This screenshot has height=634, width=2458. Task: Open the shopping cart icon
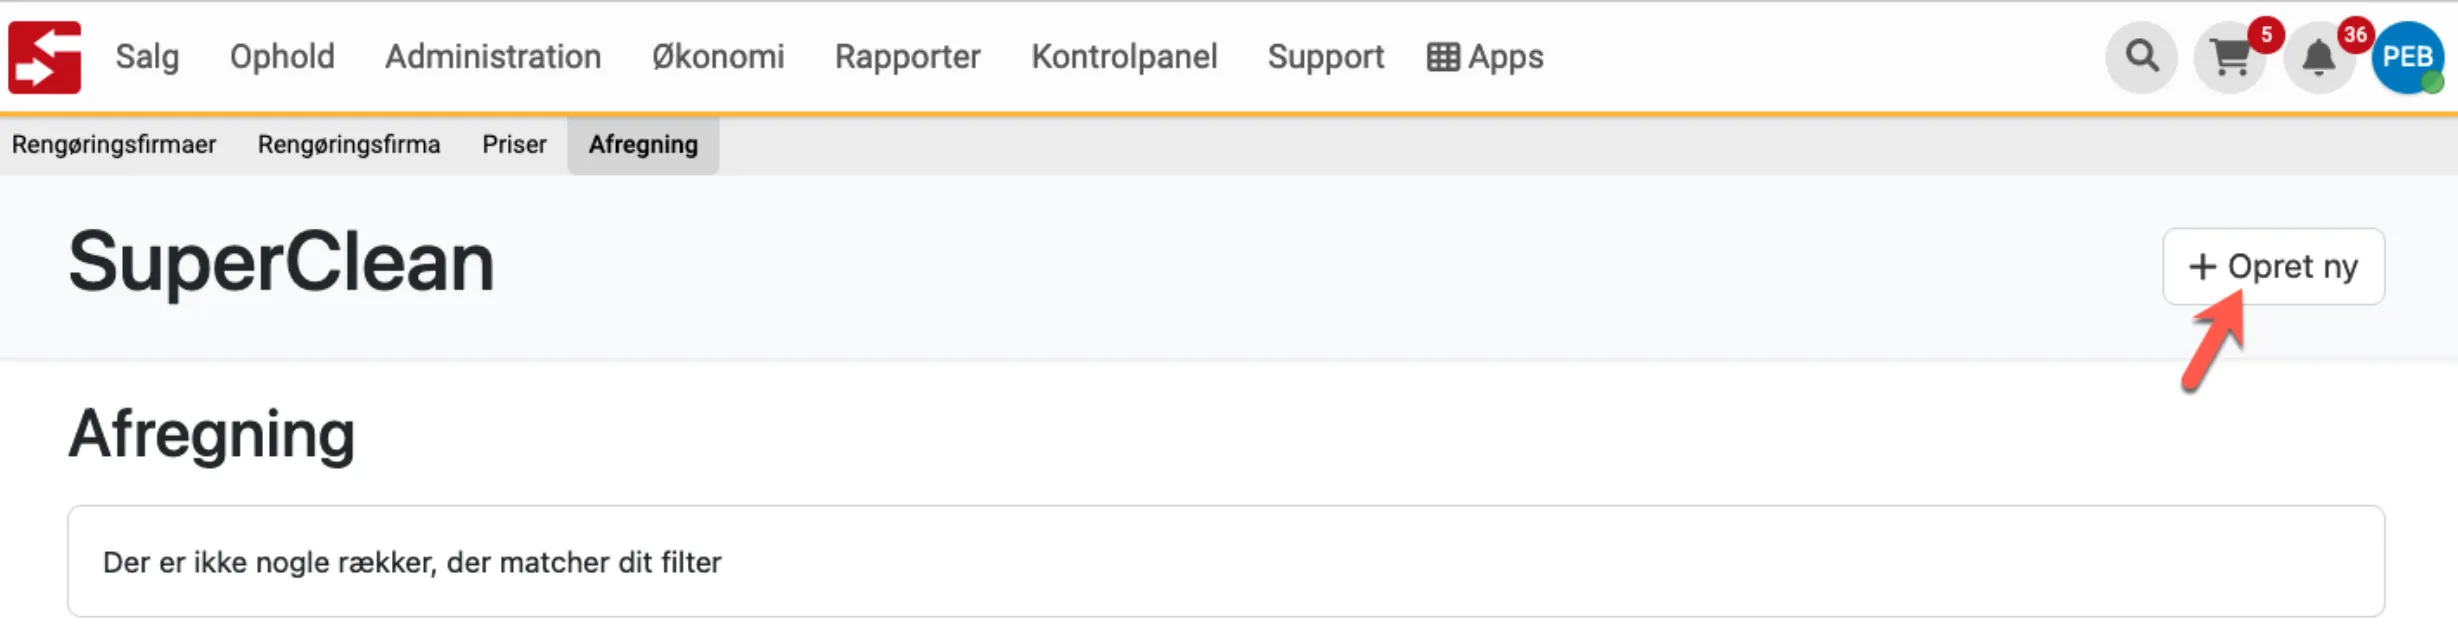click(x=2229, y=58)
